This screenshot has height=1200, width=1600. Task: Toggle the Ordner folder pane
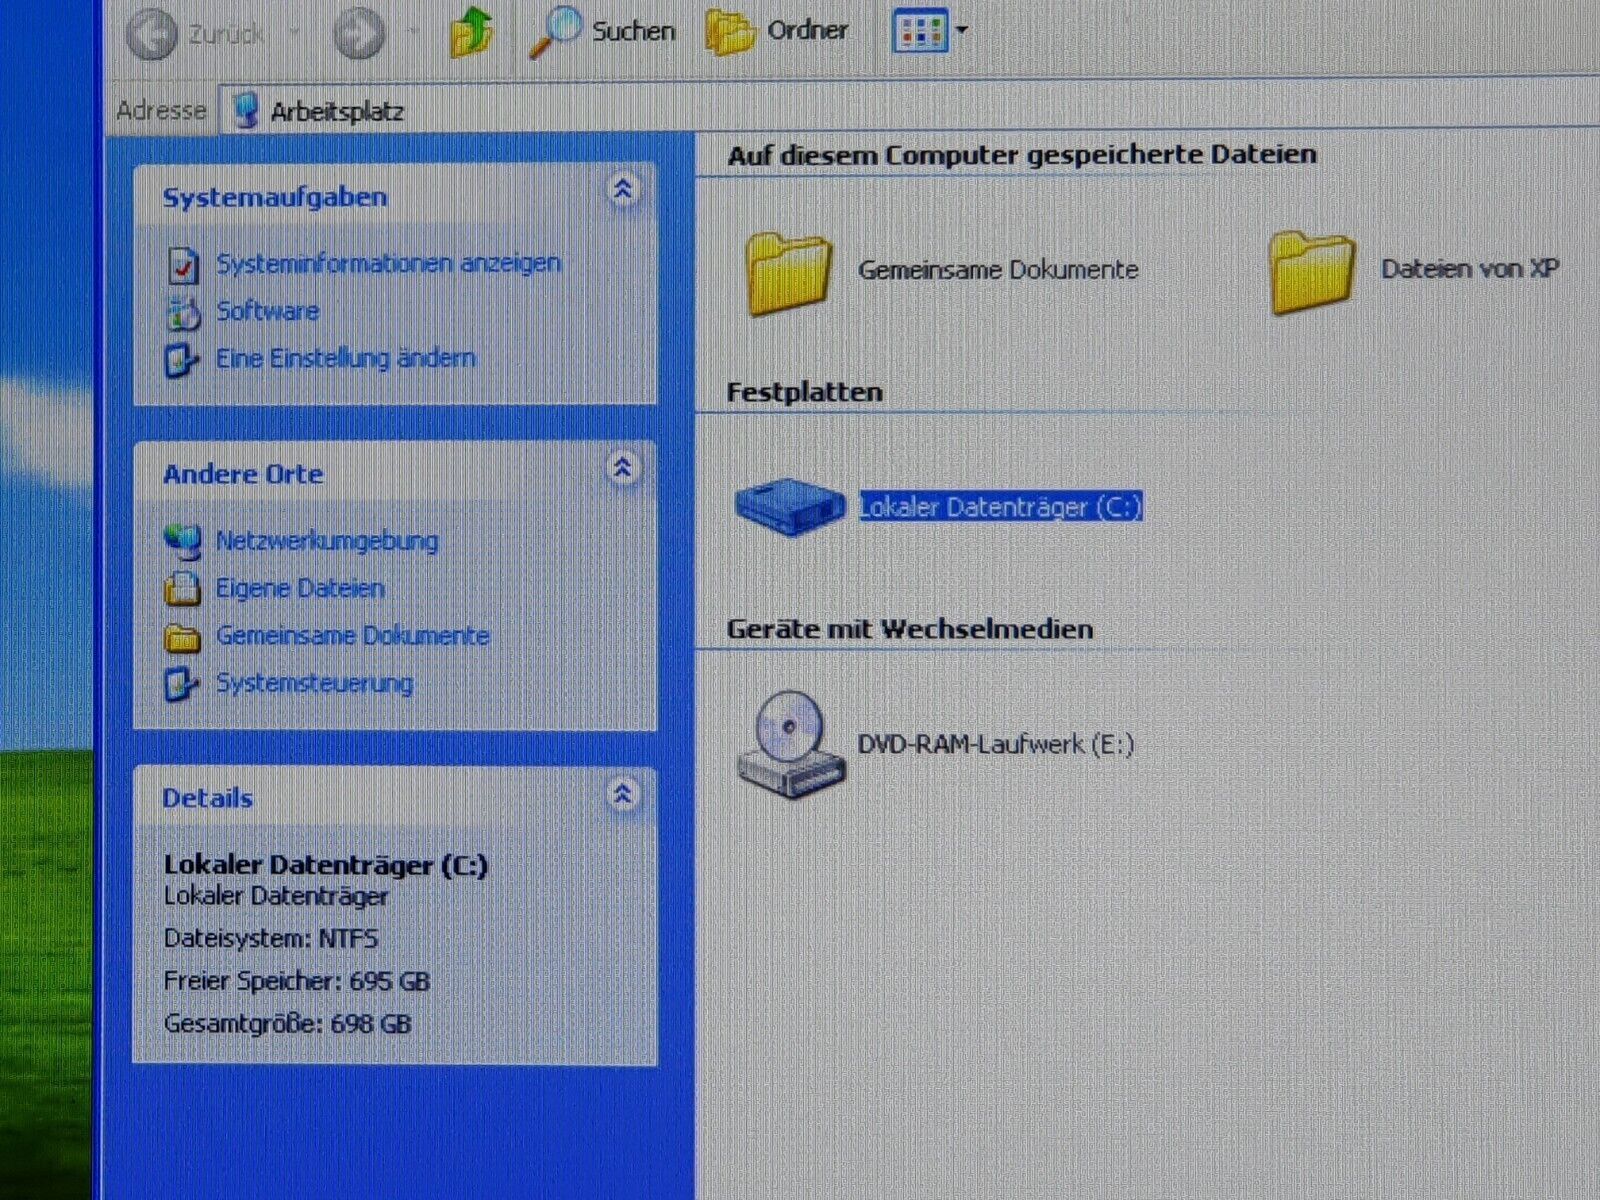[x=777, y=32]
